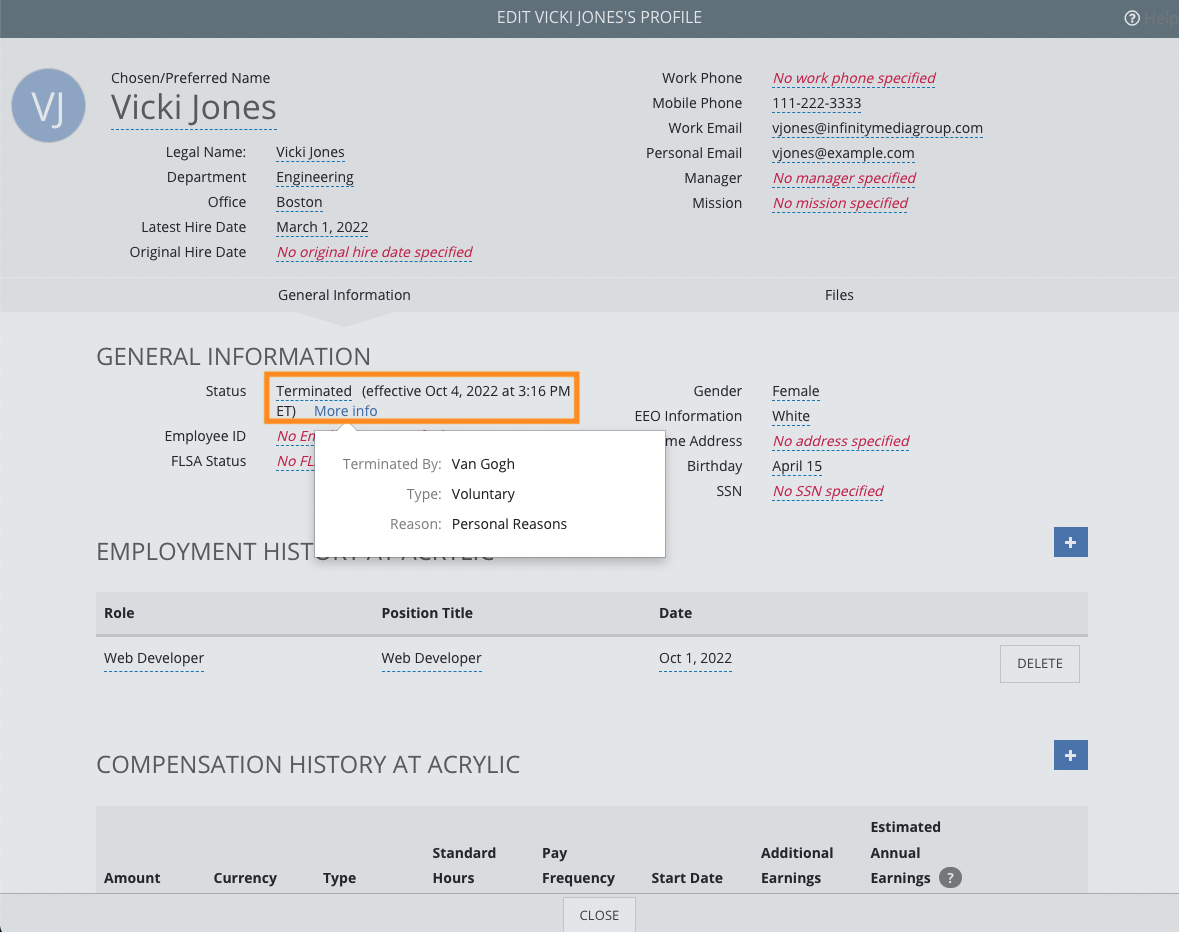Click No address specified
The width and height of the screenshot is (1179, 932).
point(841,441)
